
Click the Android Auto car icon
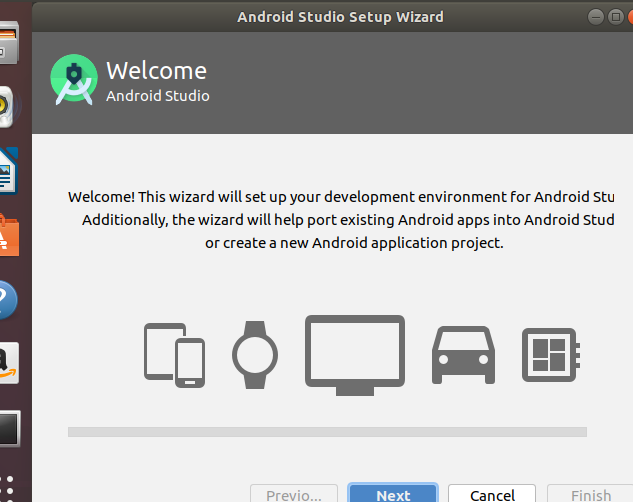pos(463,355)
